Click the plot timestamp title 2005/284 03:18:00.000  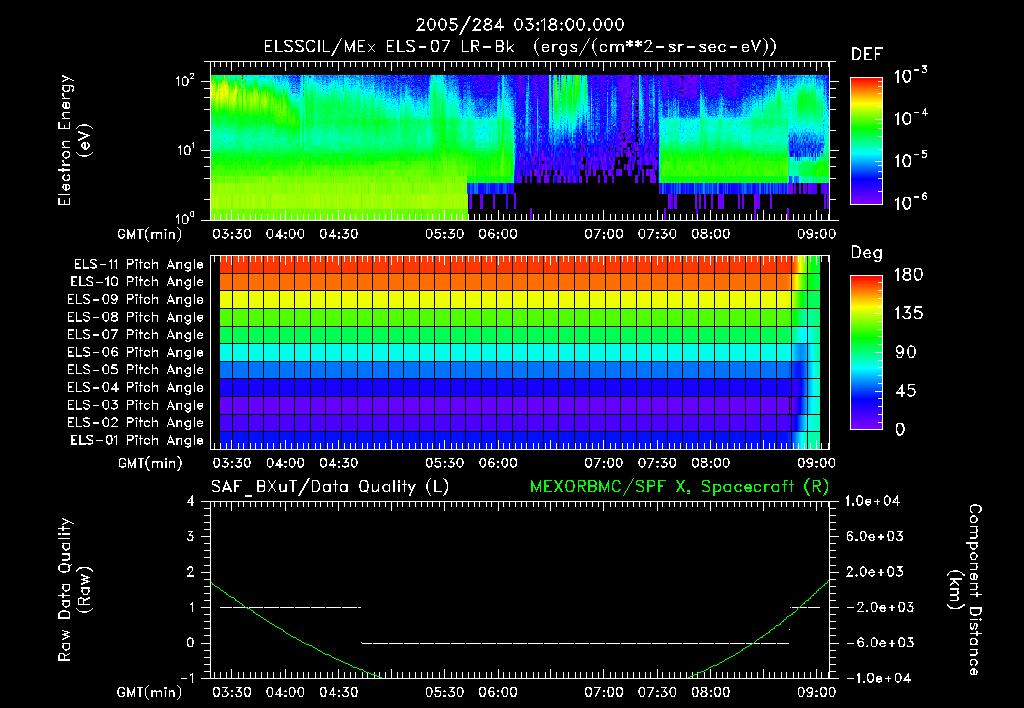tap(520, 25)
